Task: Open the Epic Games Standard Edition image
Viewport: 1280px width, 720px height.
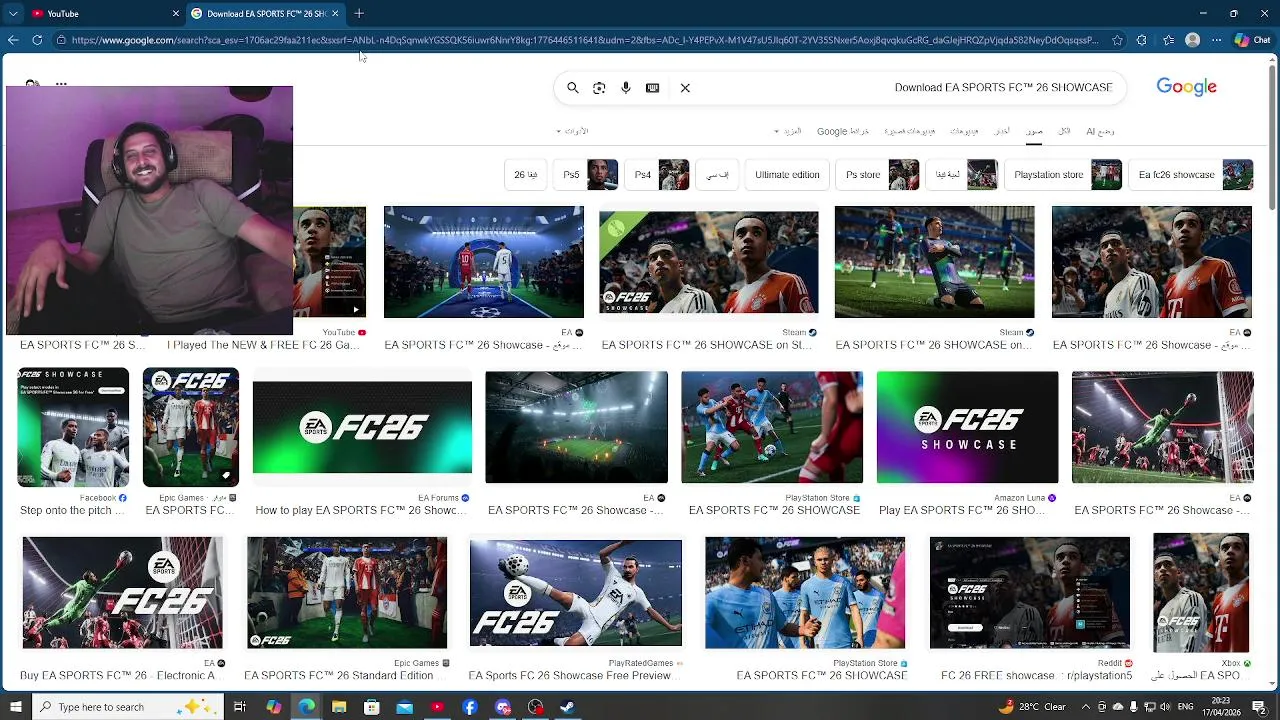Action: (x=347, y=593)
